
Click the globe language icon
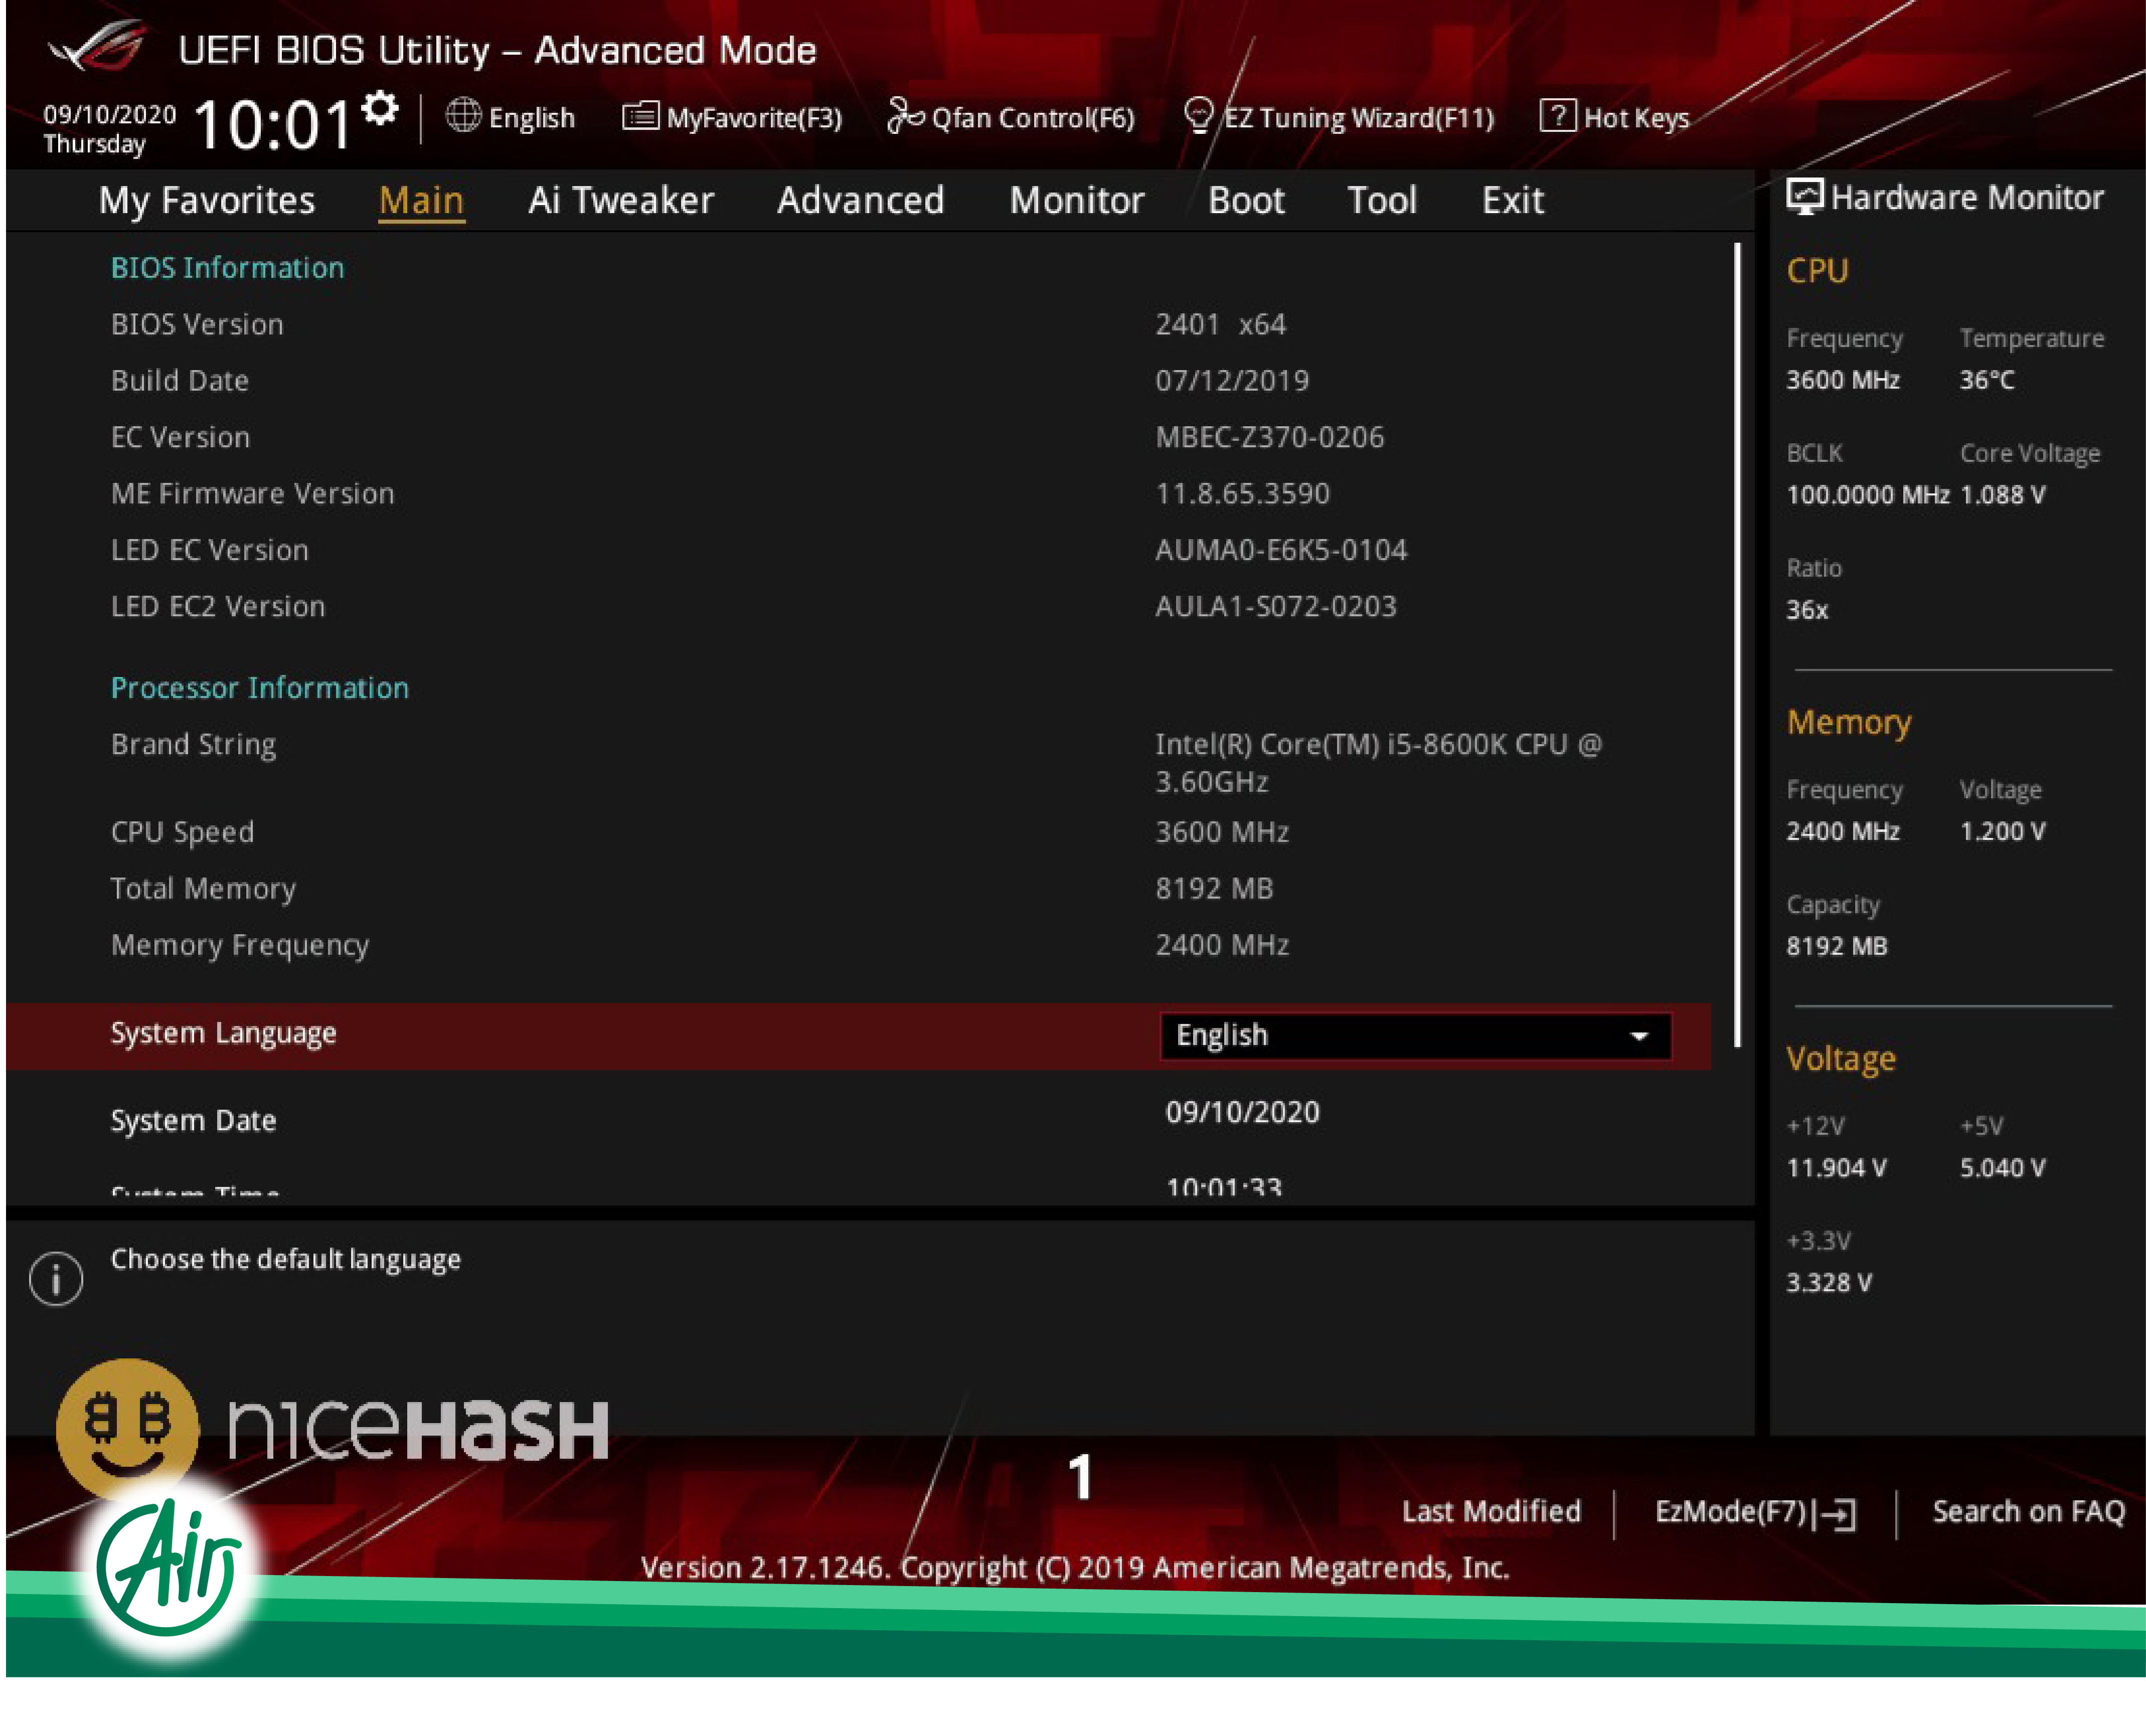click(x=463, y=116)
